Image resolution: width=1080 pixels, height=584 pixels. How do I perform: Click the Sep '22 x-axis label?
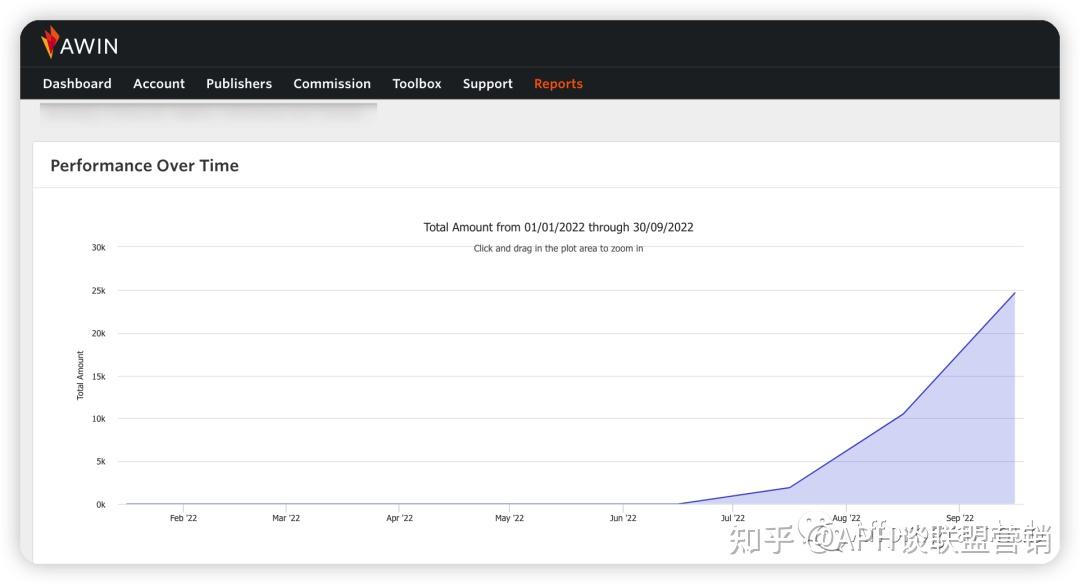point(959,518)
